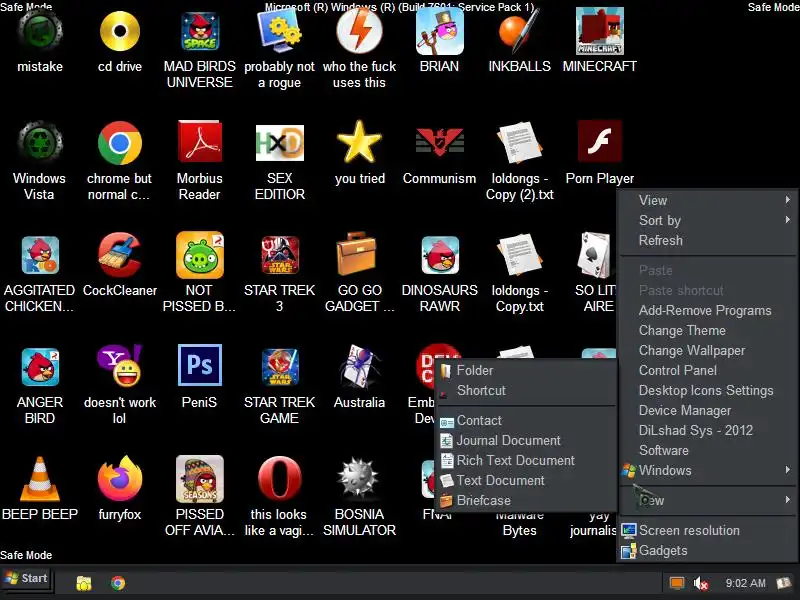The width and height of the screenshot is (800, 600).
Task: Choose Rich Text Document entry
Action: click(x=527, y=460)
